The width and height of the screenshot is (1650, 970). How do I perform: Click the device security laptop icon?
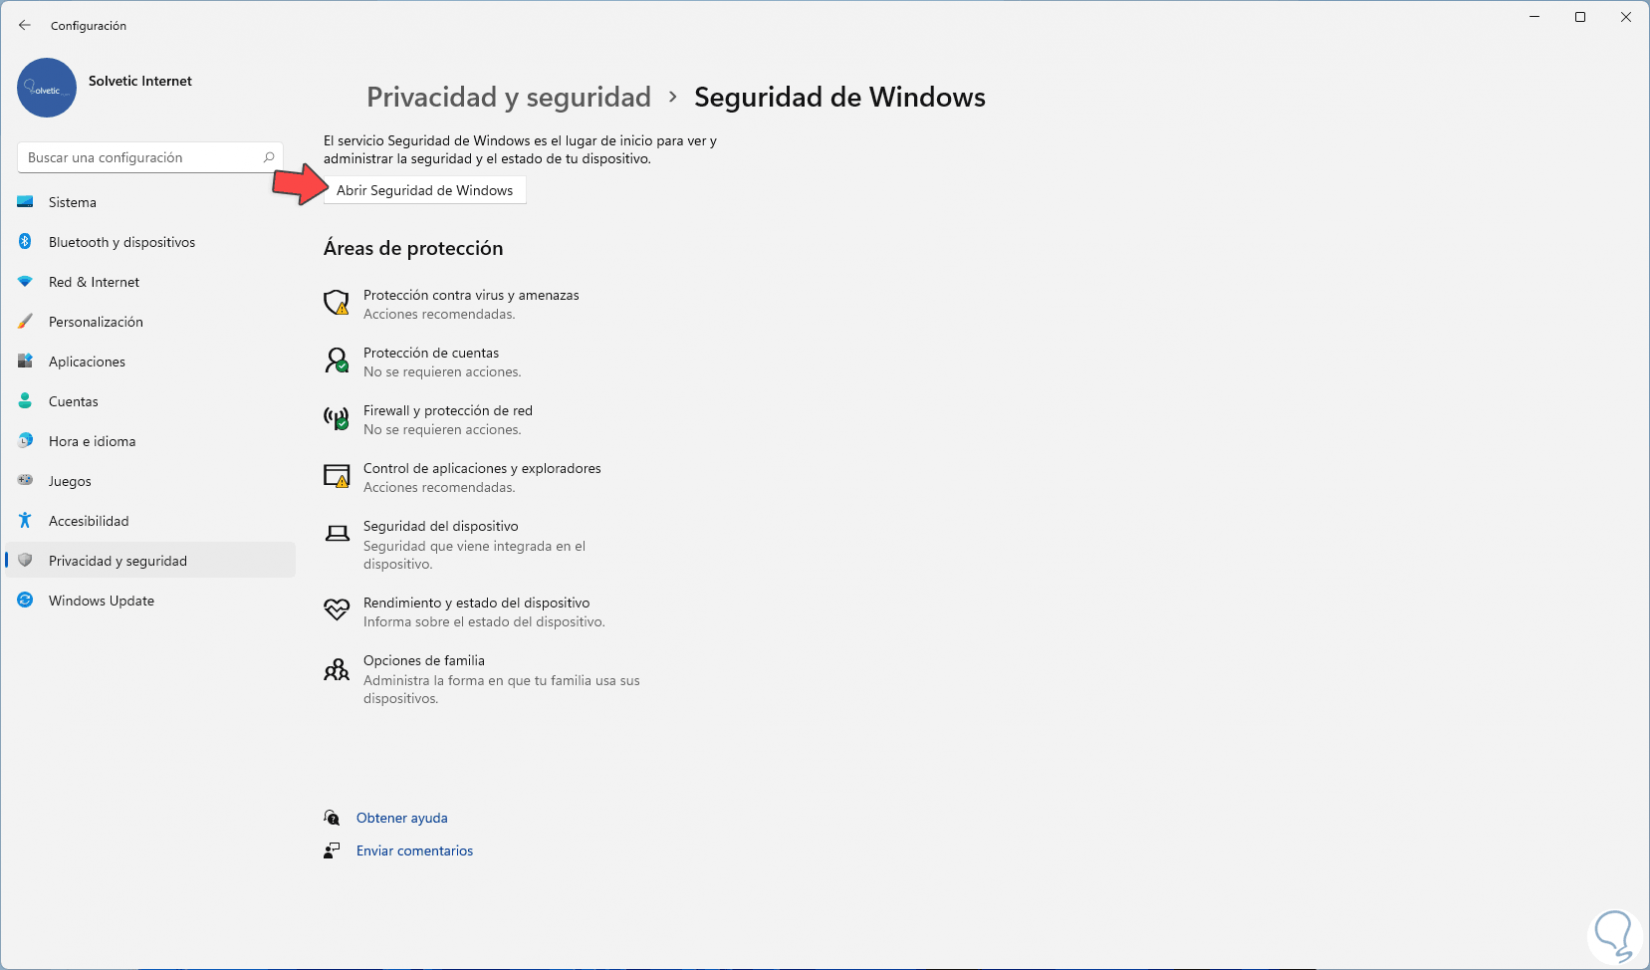tap(337, 533)
